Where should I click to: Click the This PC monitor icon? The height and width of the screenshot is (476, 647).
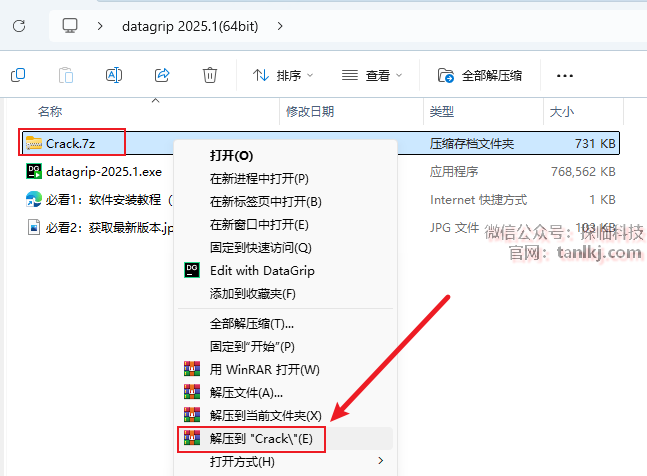(70, 26)
